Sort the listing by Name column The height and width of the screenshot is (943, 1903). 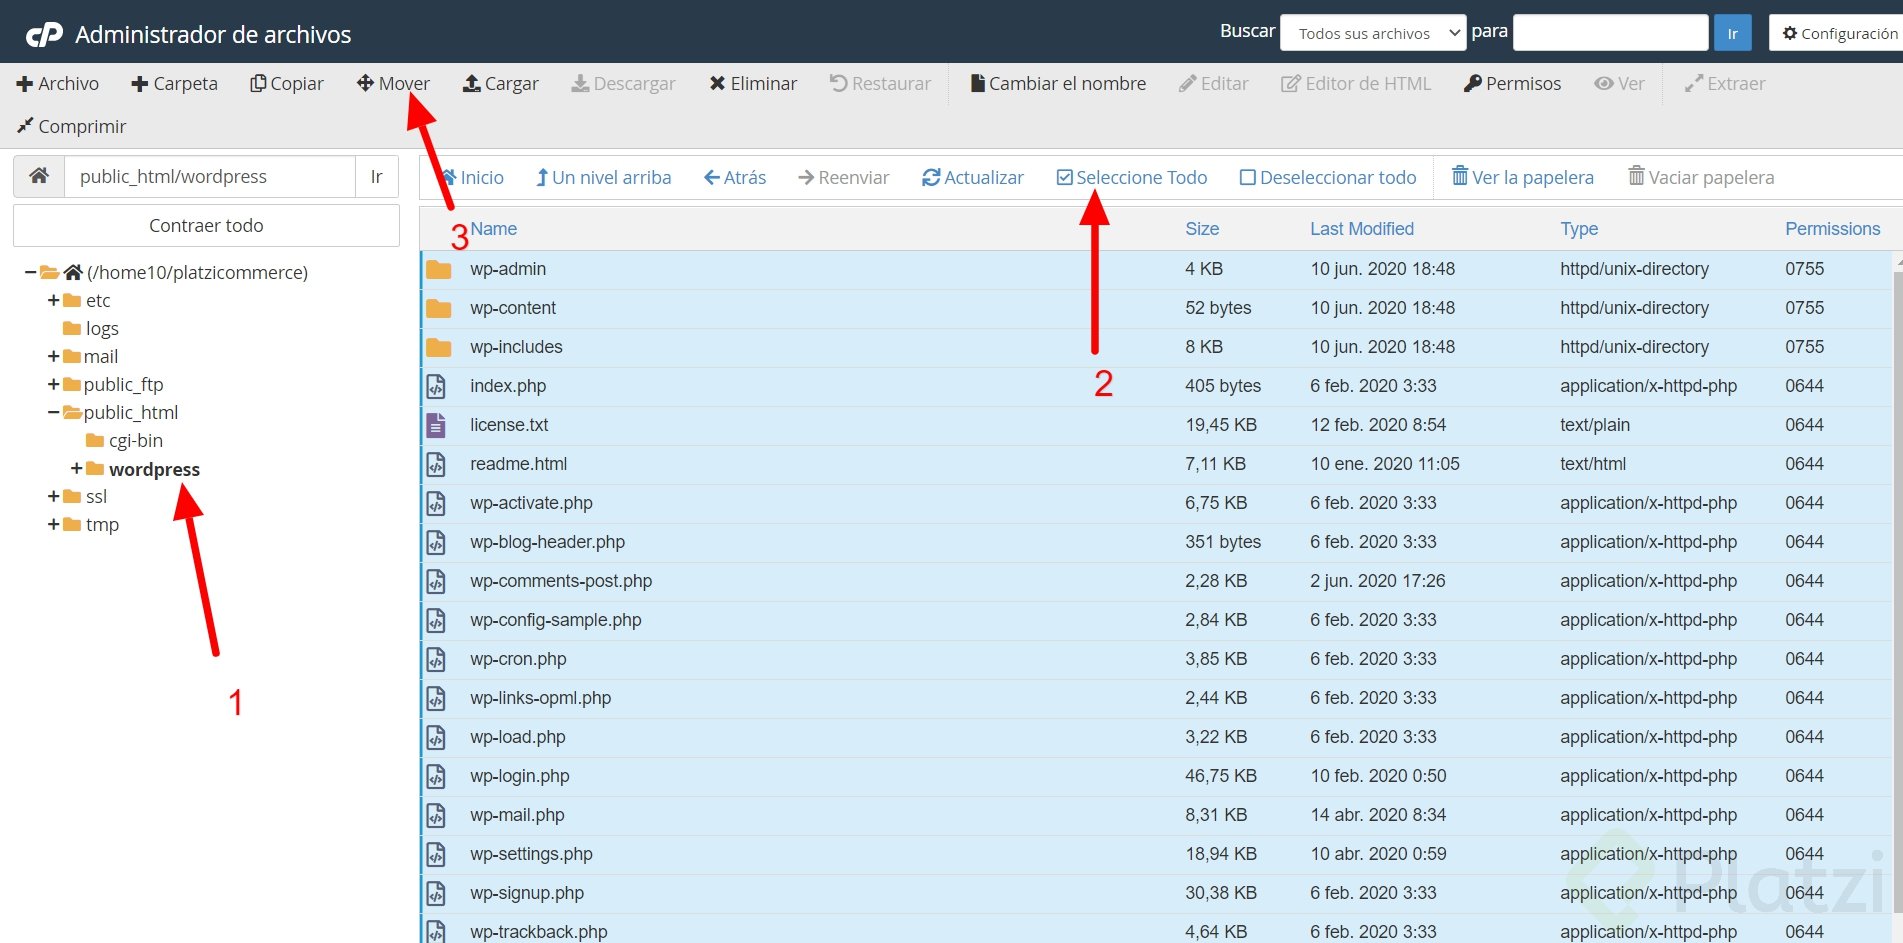click(x=494, y=229)
